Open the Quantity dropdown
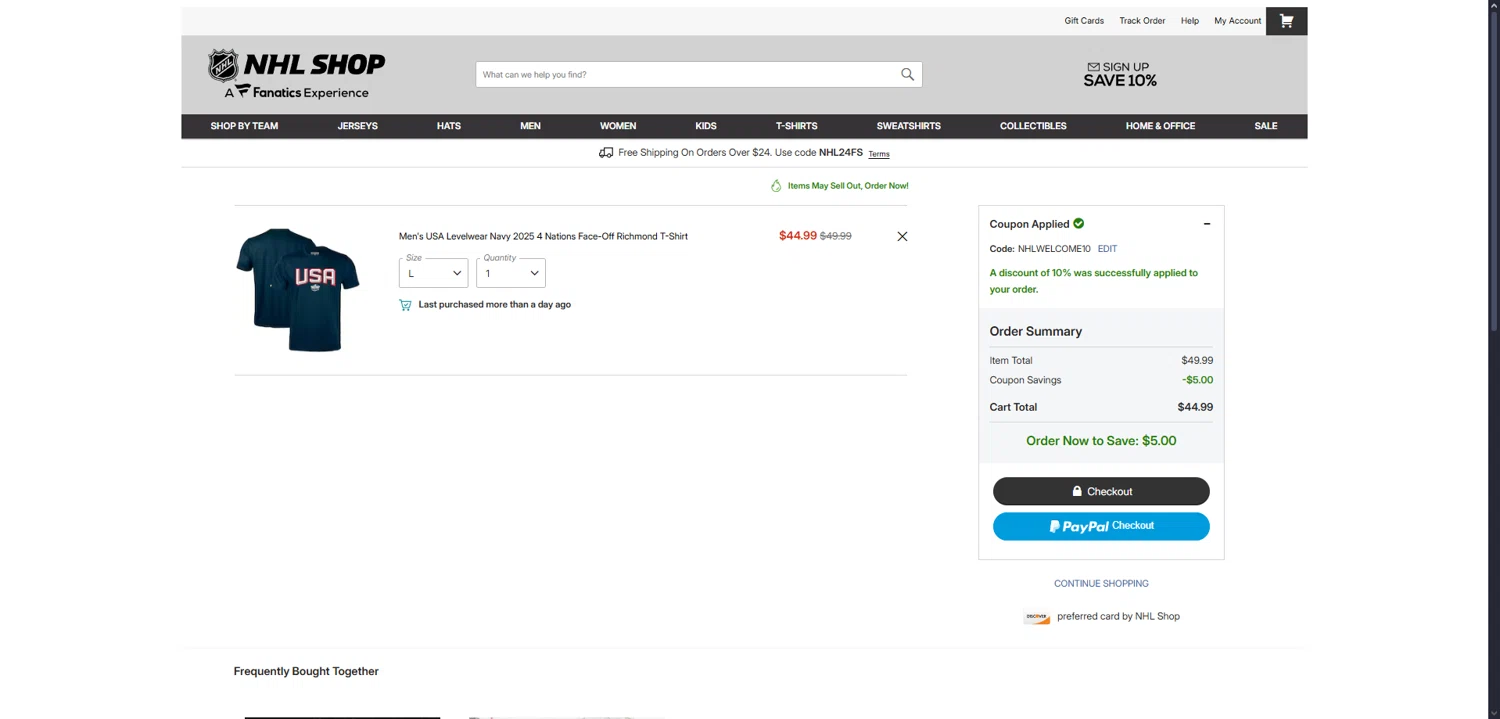Image resolution: width=1500 pixels, height=719 pixels. pyautogui.click(x=510, y=273)
